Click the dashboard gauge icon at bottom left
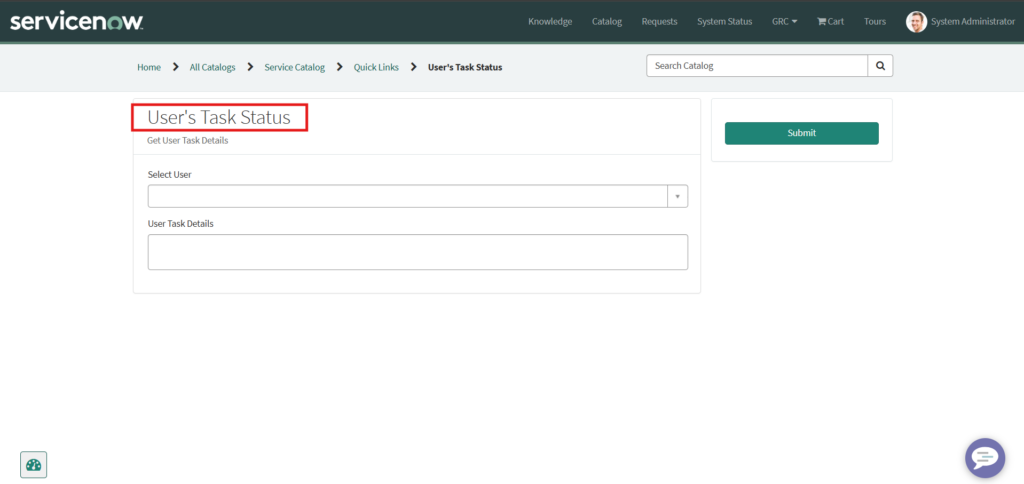 point(34,465)
